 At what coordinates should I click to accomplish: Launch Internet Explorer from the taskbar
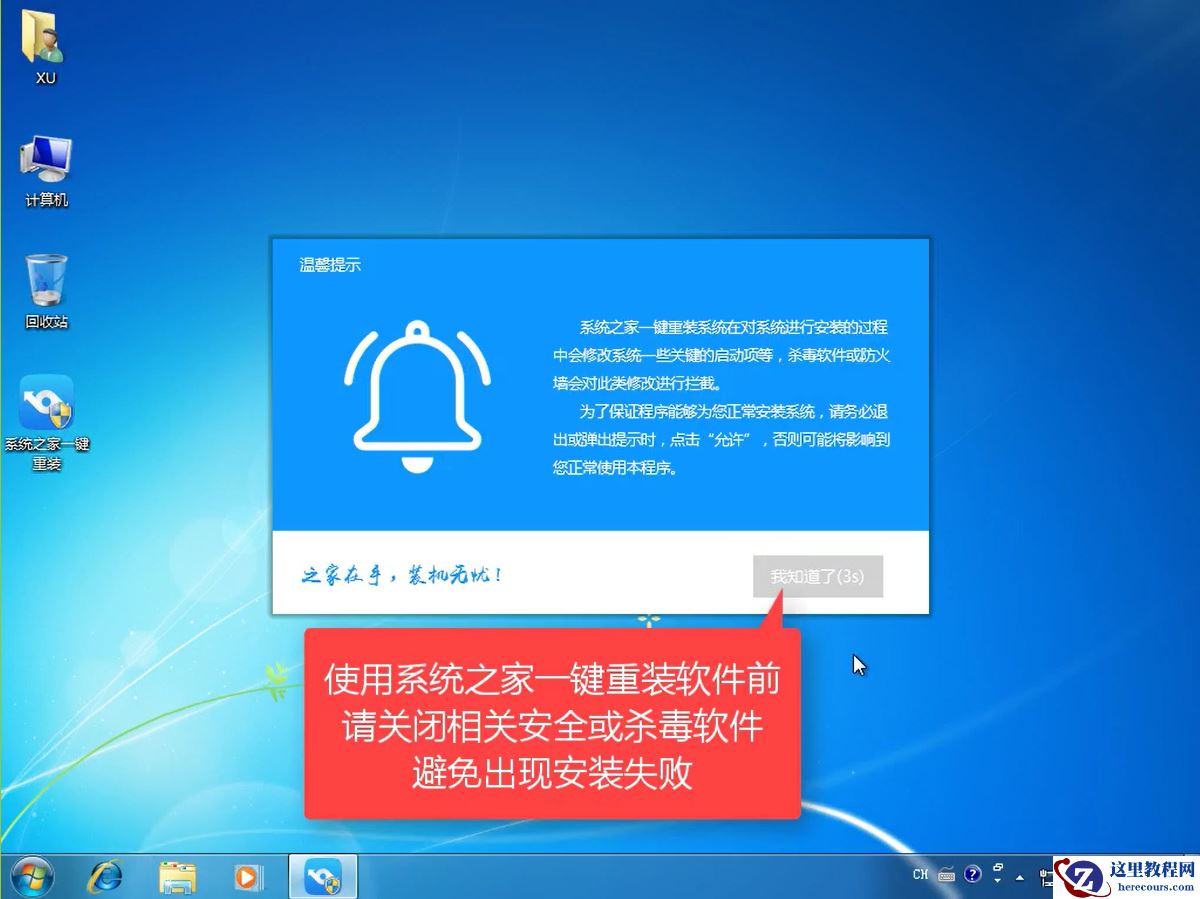106,875
